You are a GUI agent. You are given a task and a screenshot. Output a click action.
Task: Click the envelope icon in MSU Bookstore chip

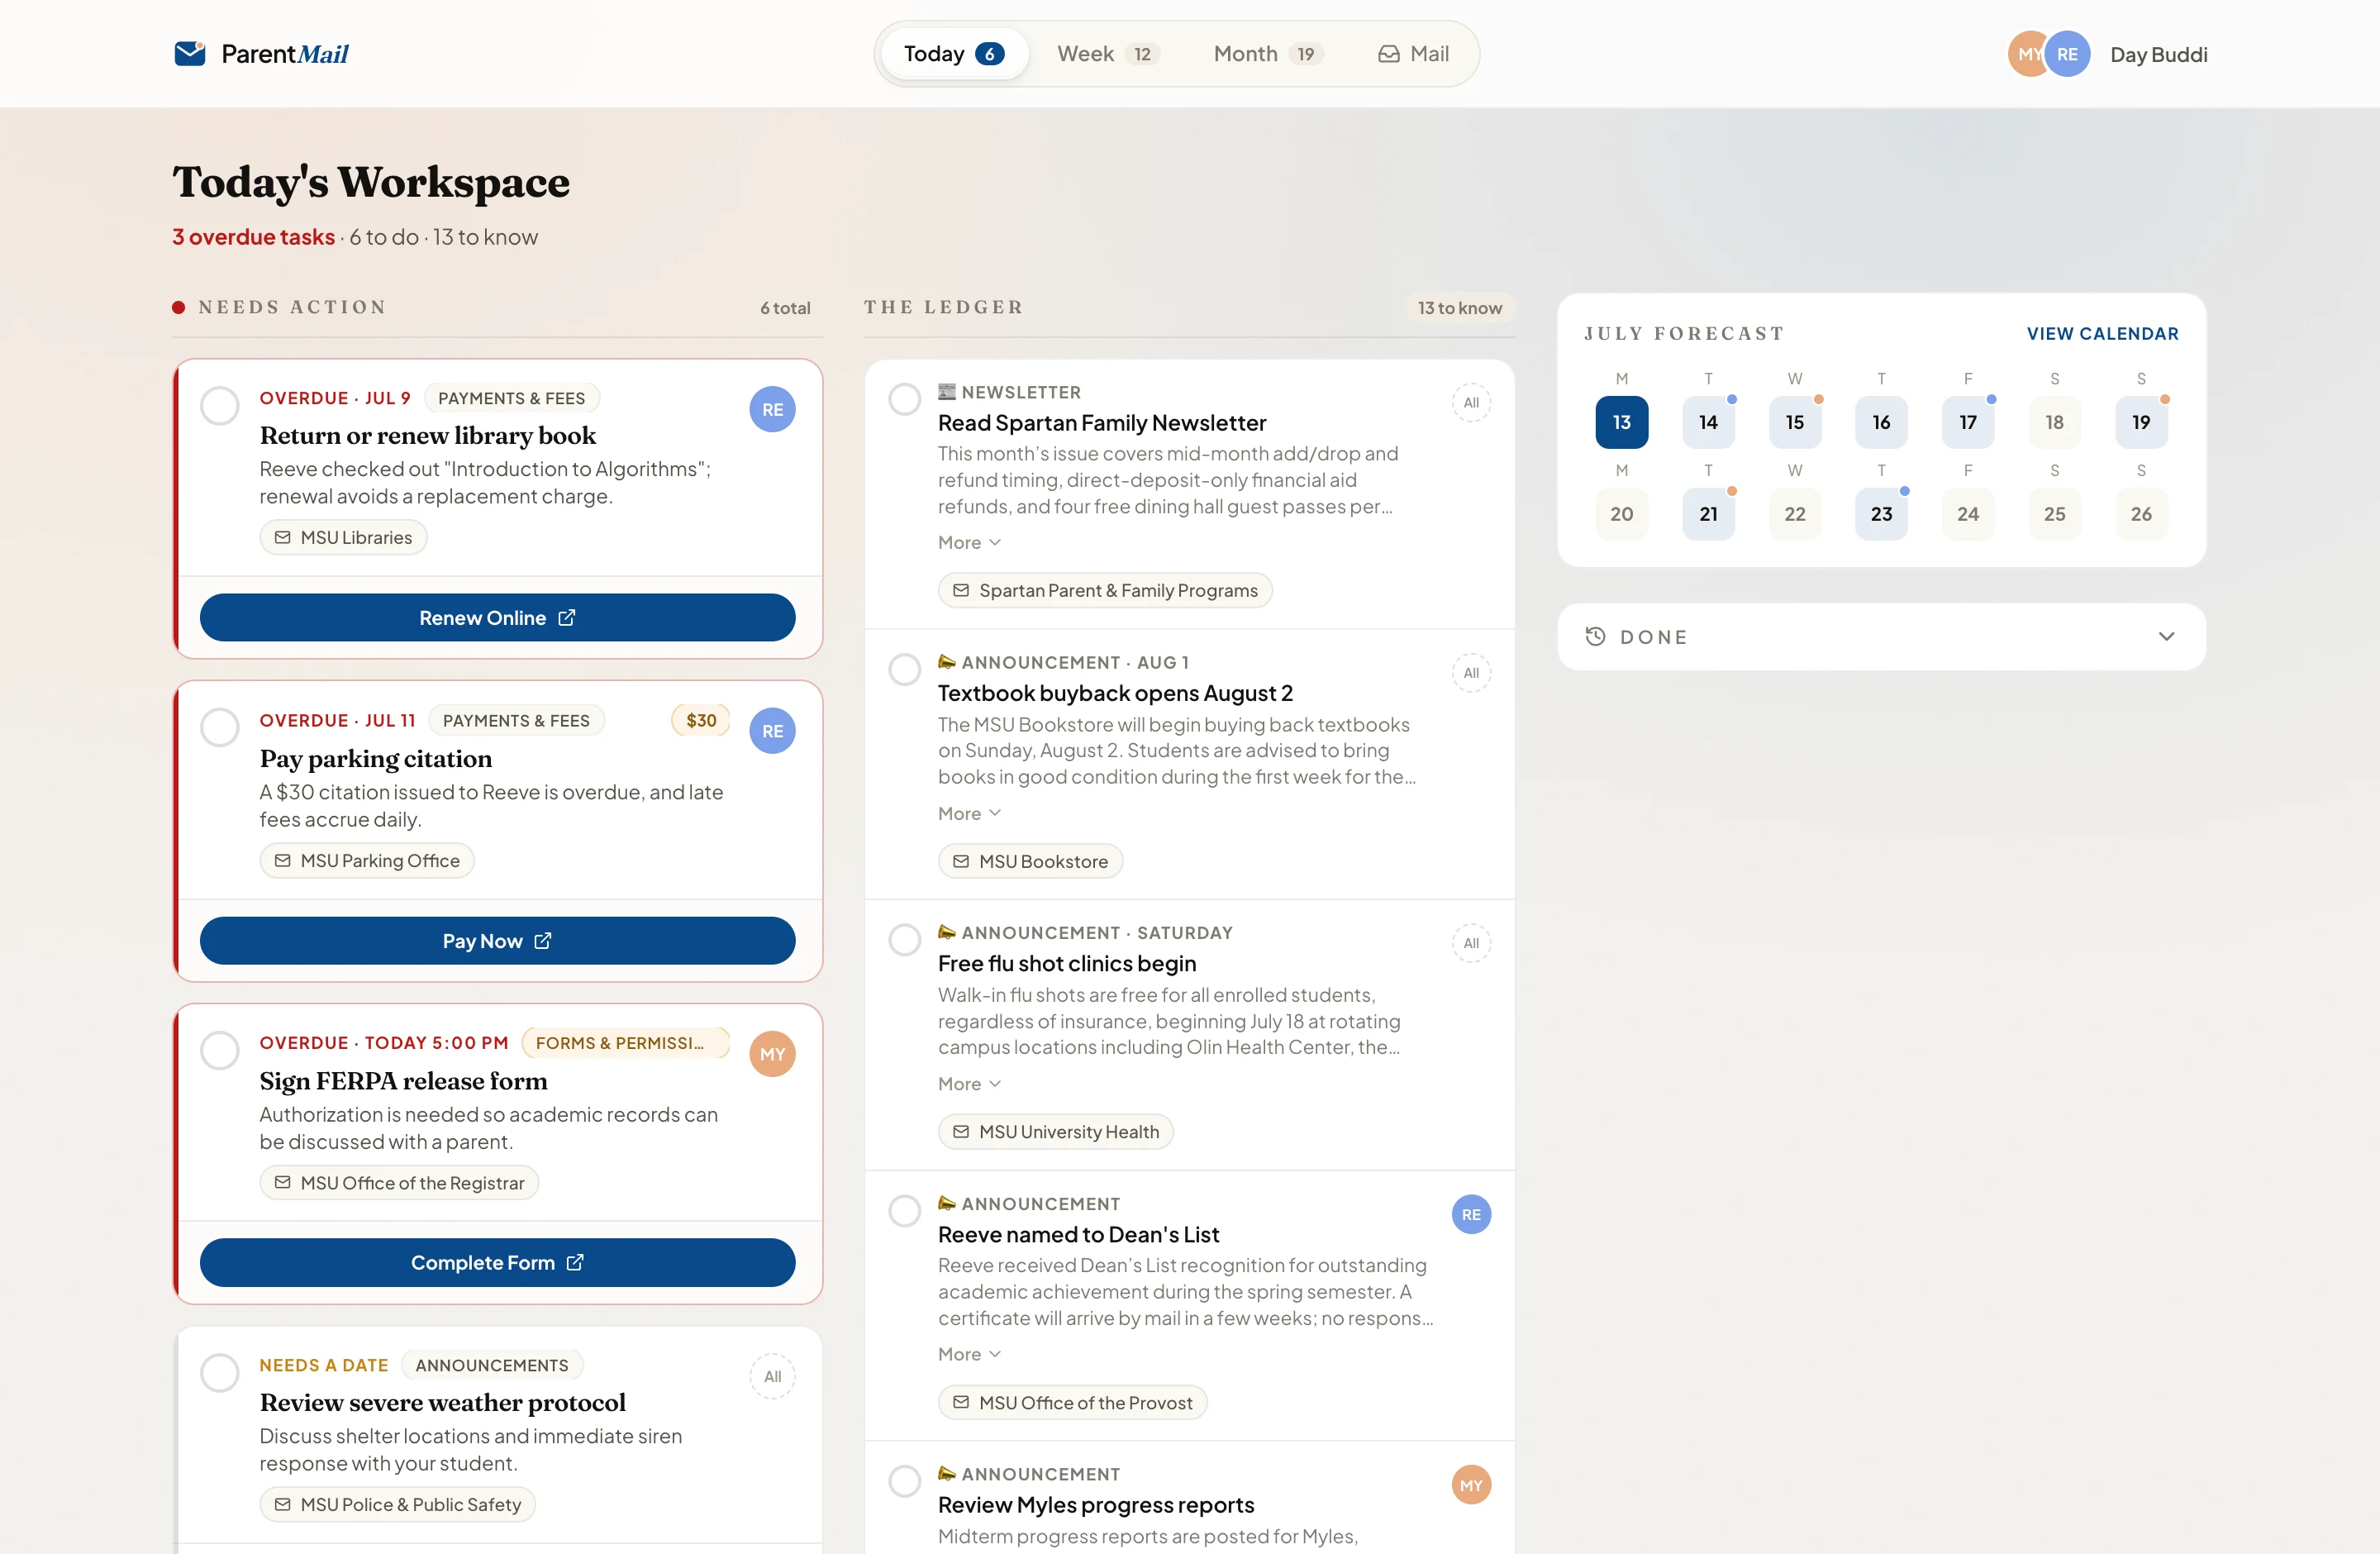tap(961, 861)
